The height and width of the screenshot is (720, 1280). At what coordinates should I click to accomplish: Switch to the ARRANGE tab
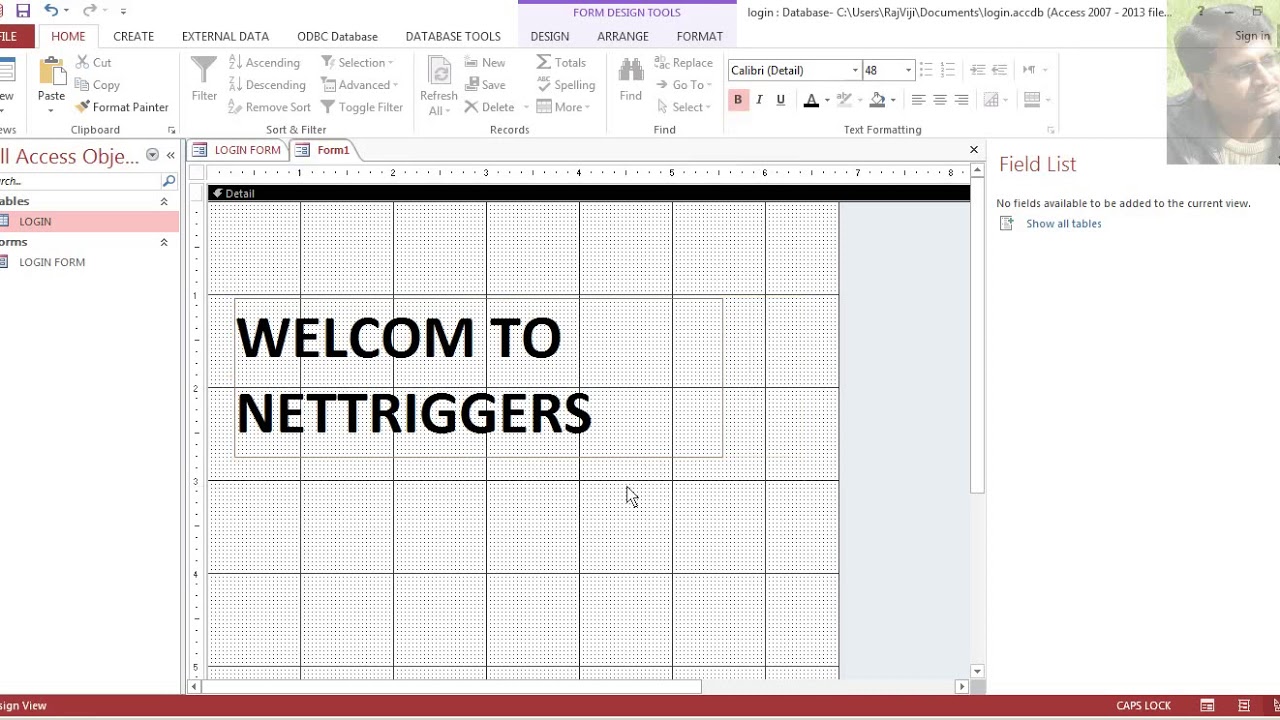pos(623,36)
